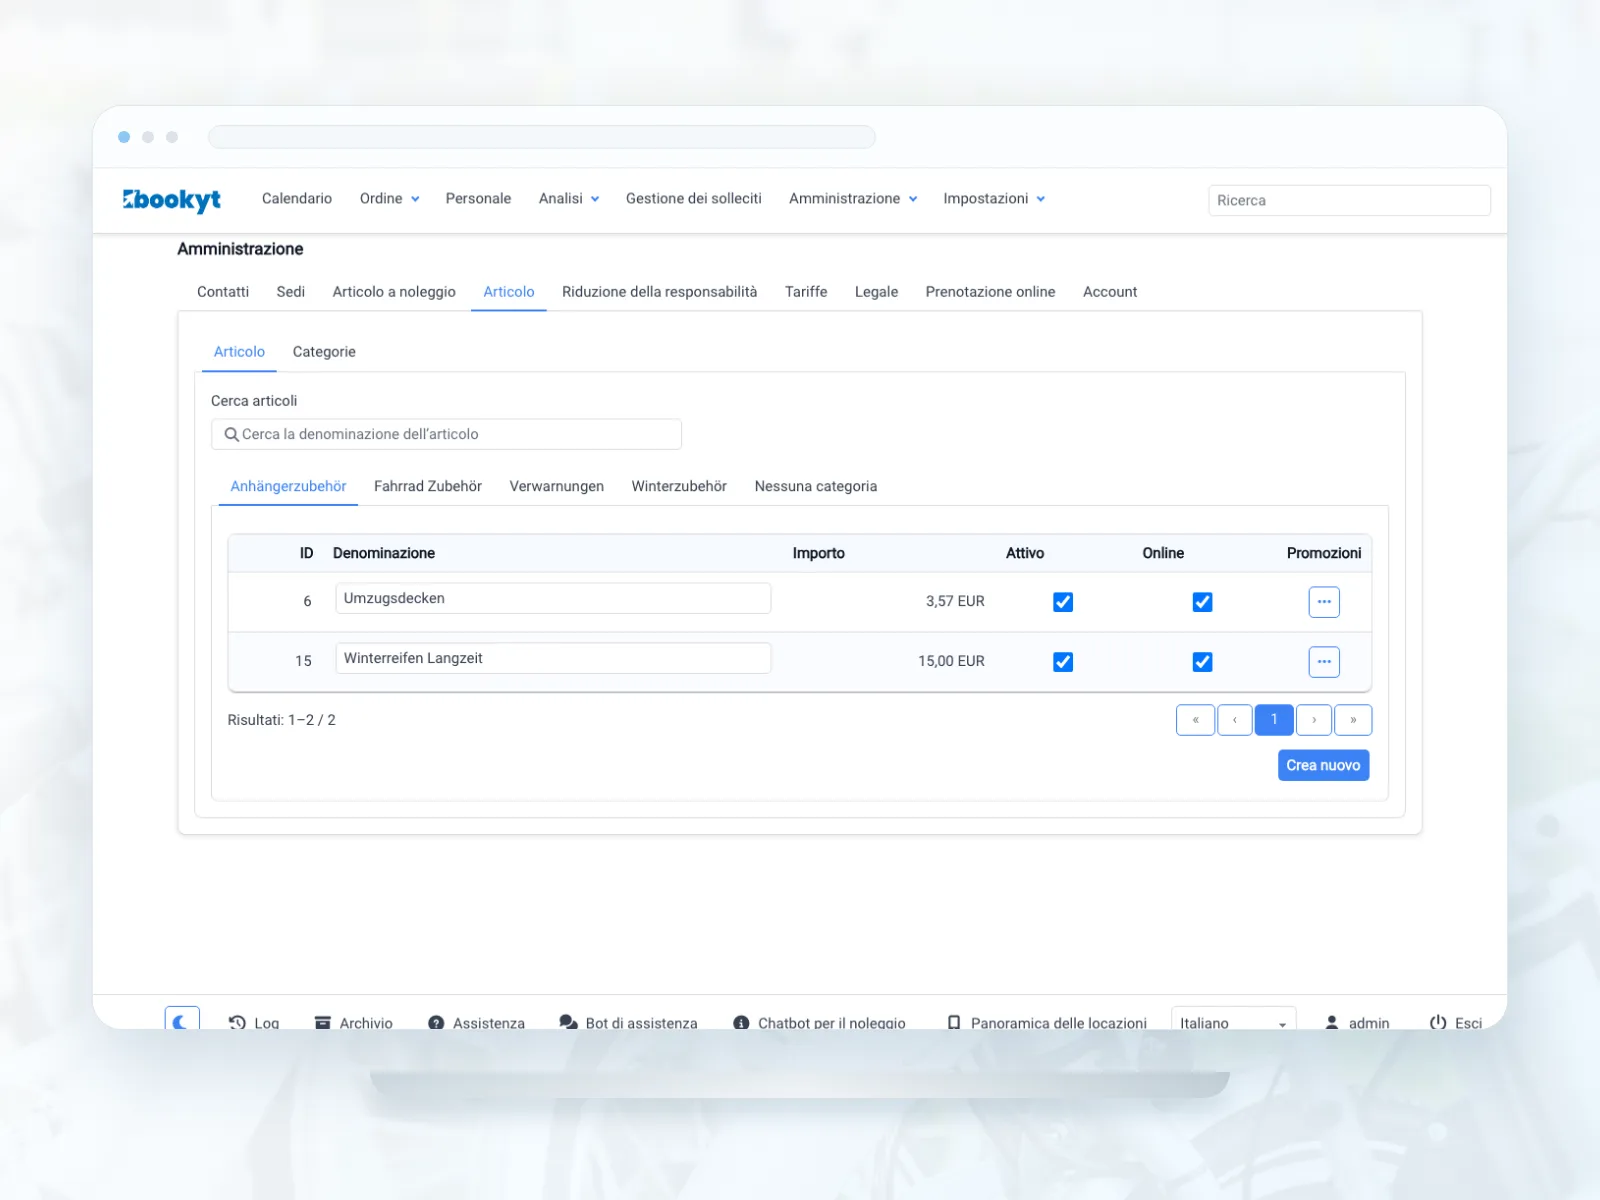Click the Esci power icon
The width and height of the screenshot is (1600, 1200).
(x=1438, y=1022)
